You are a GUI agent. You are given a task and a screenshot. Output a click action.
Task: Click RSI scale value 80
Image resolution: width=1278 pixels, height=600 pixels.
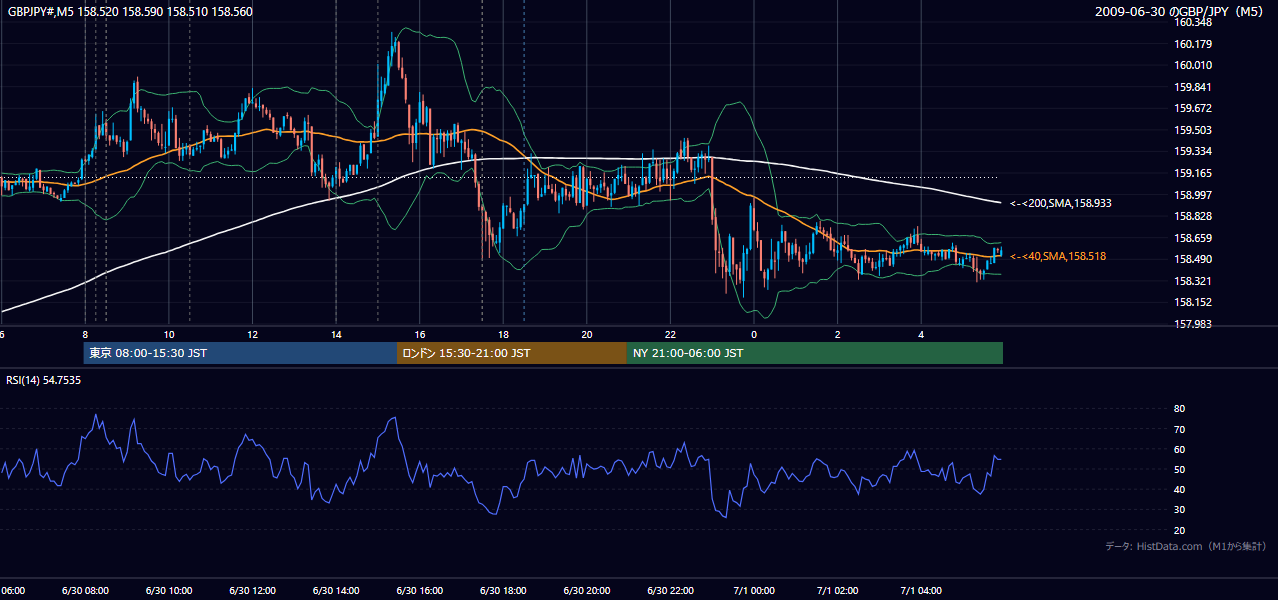point(1180,409)
